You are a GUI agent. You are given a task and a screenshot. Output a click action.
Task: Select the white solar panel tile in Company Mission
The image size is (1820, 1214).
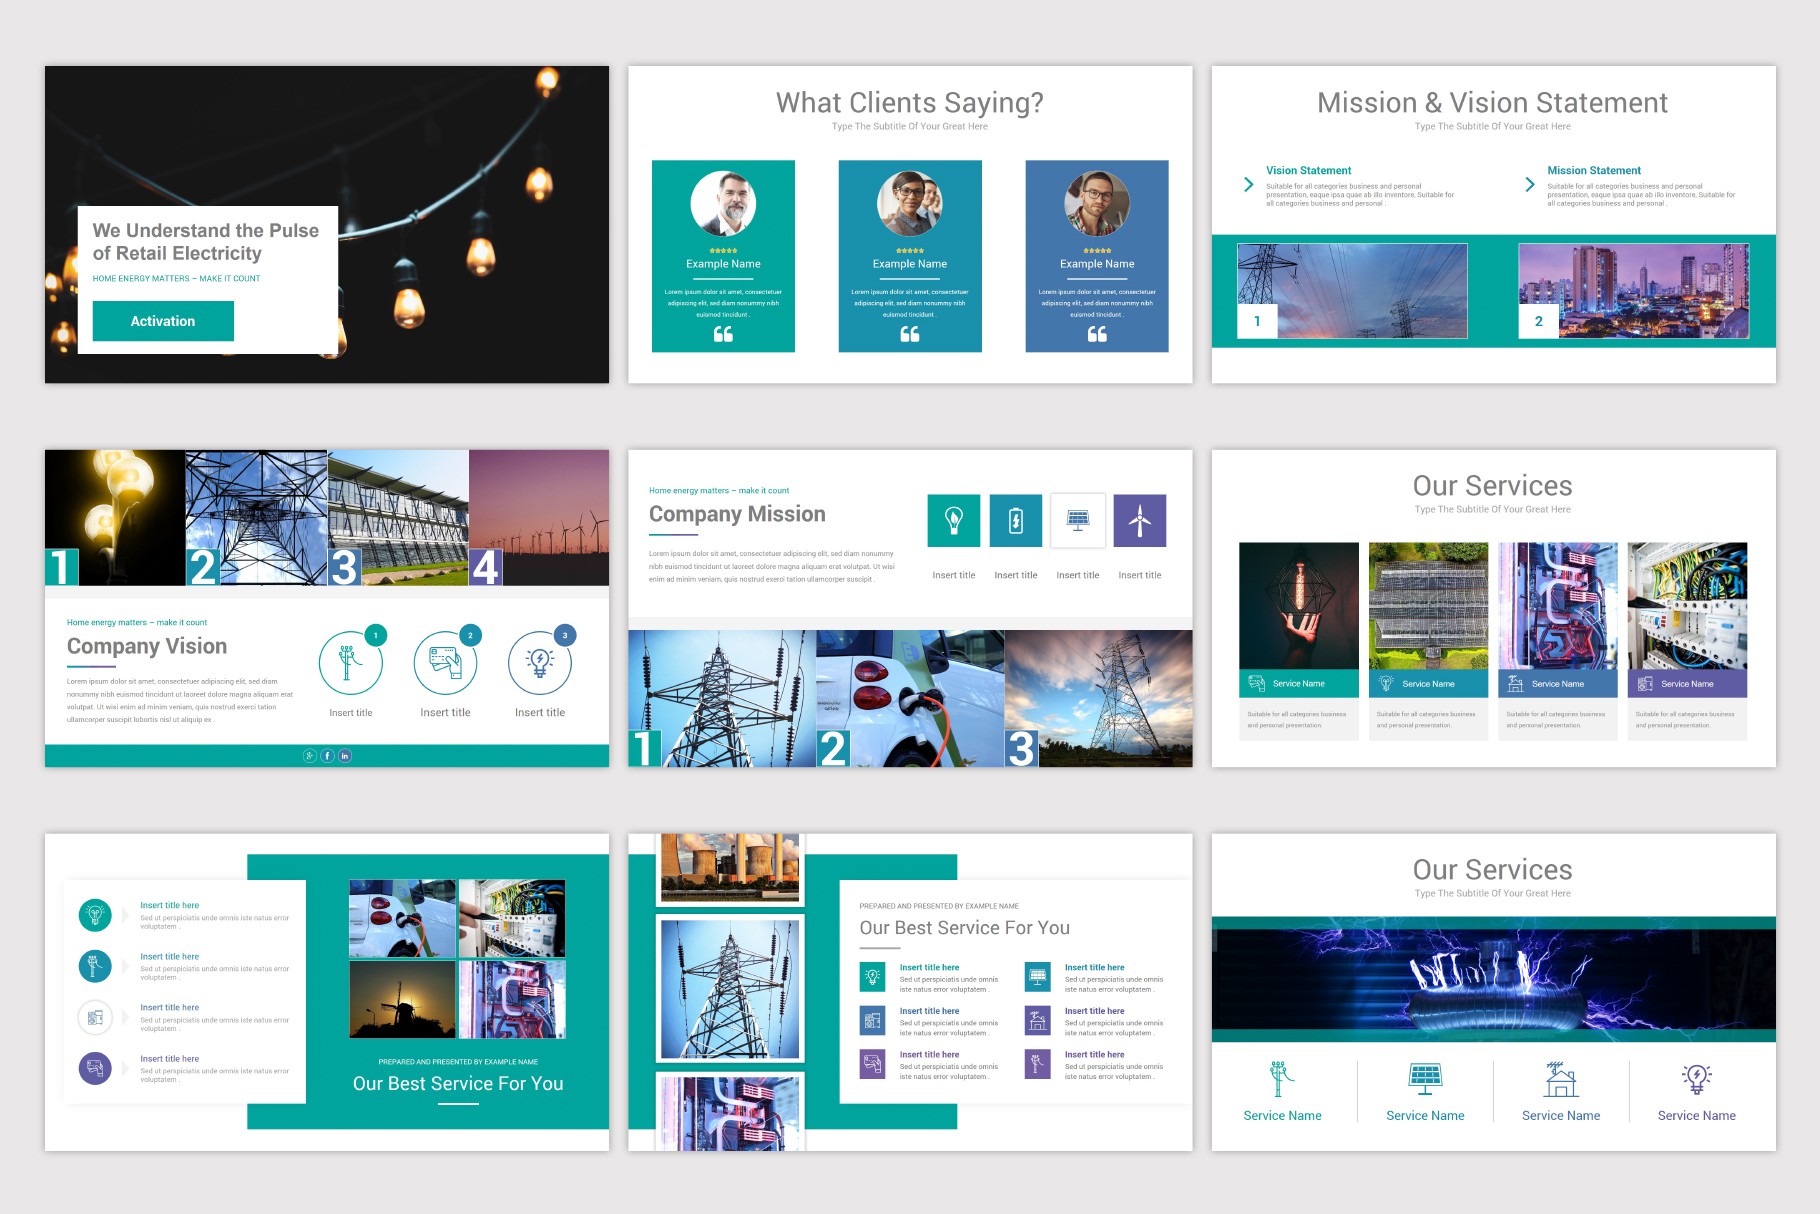pos(1077,520)
